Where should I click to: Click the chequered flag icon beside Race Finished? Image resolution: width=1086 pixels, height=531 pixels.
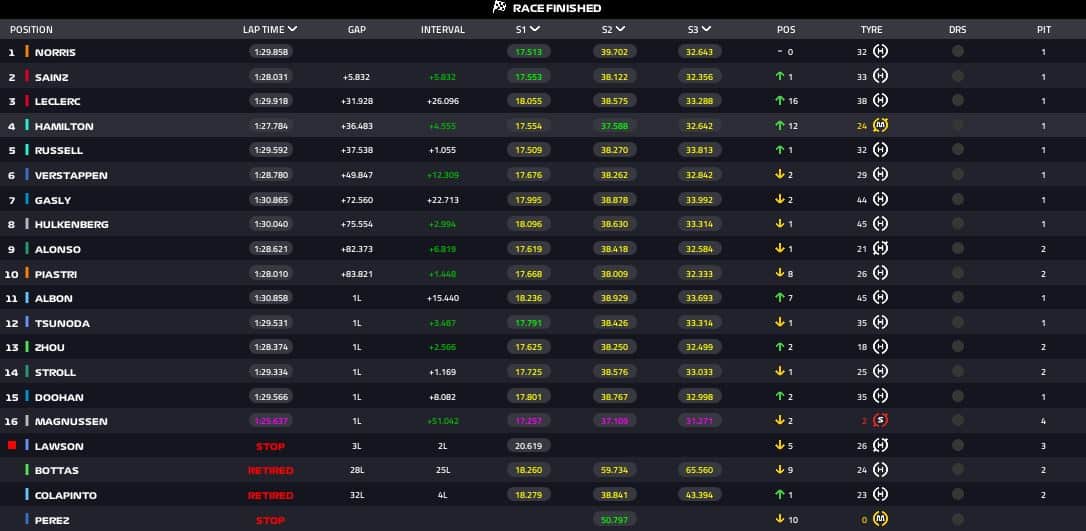499,8
